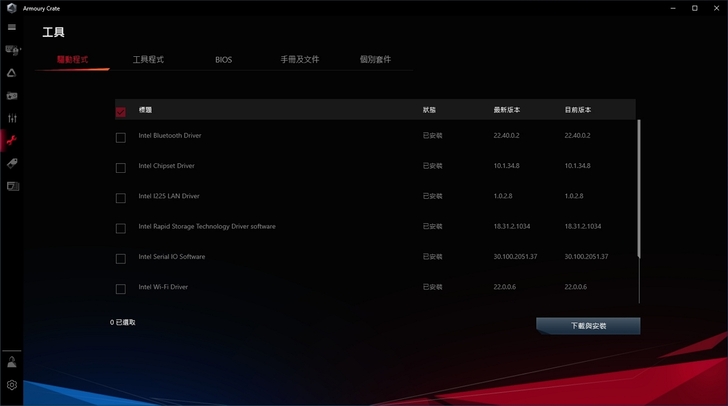This screenshot has width=728, height=406.
Task: Click the 已安裝 status of Intel Wi-Fi Driver
Action: pyautogui.click(x=432, y=287)
